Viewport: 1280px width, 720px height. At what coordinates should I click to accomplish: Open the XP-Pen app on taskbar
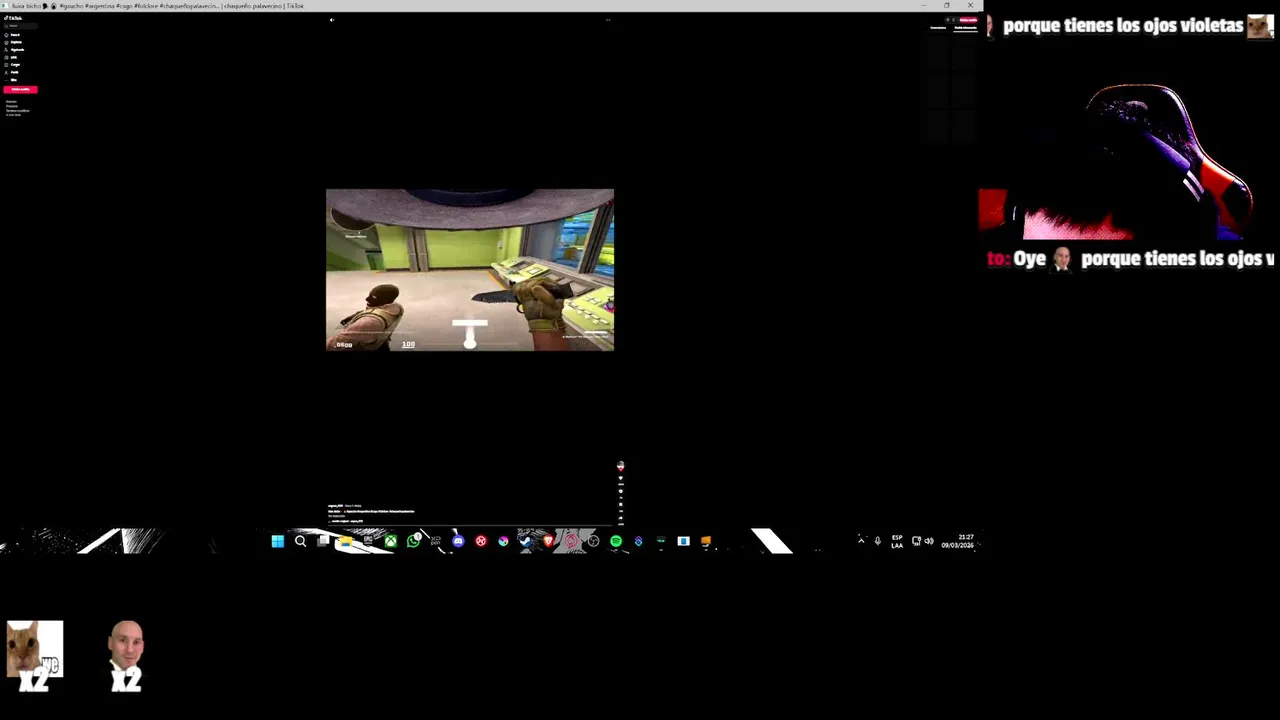[435, 541]
